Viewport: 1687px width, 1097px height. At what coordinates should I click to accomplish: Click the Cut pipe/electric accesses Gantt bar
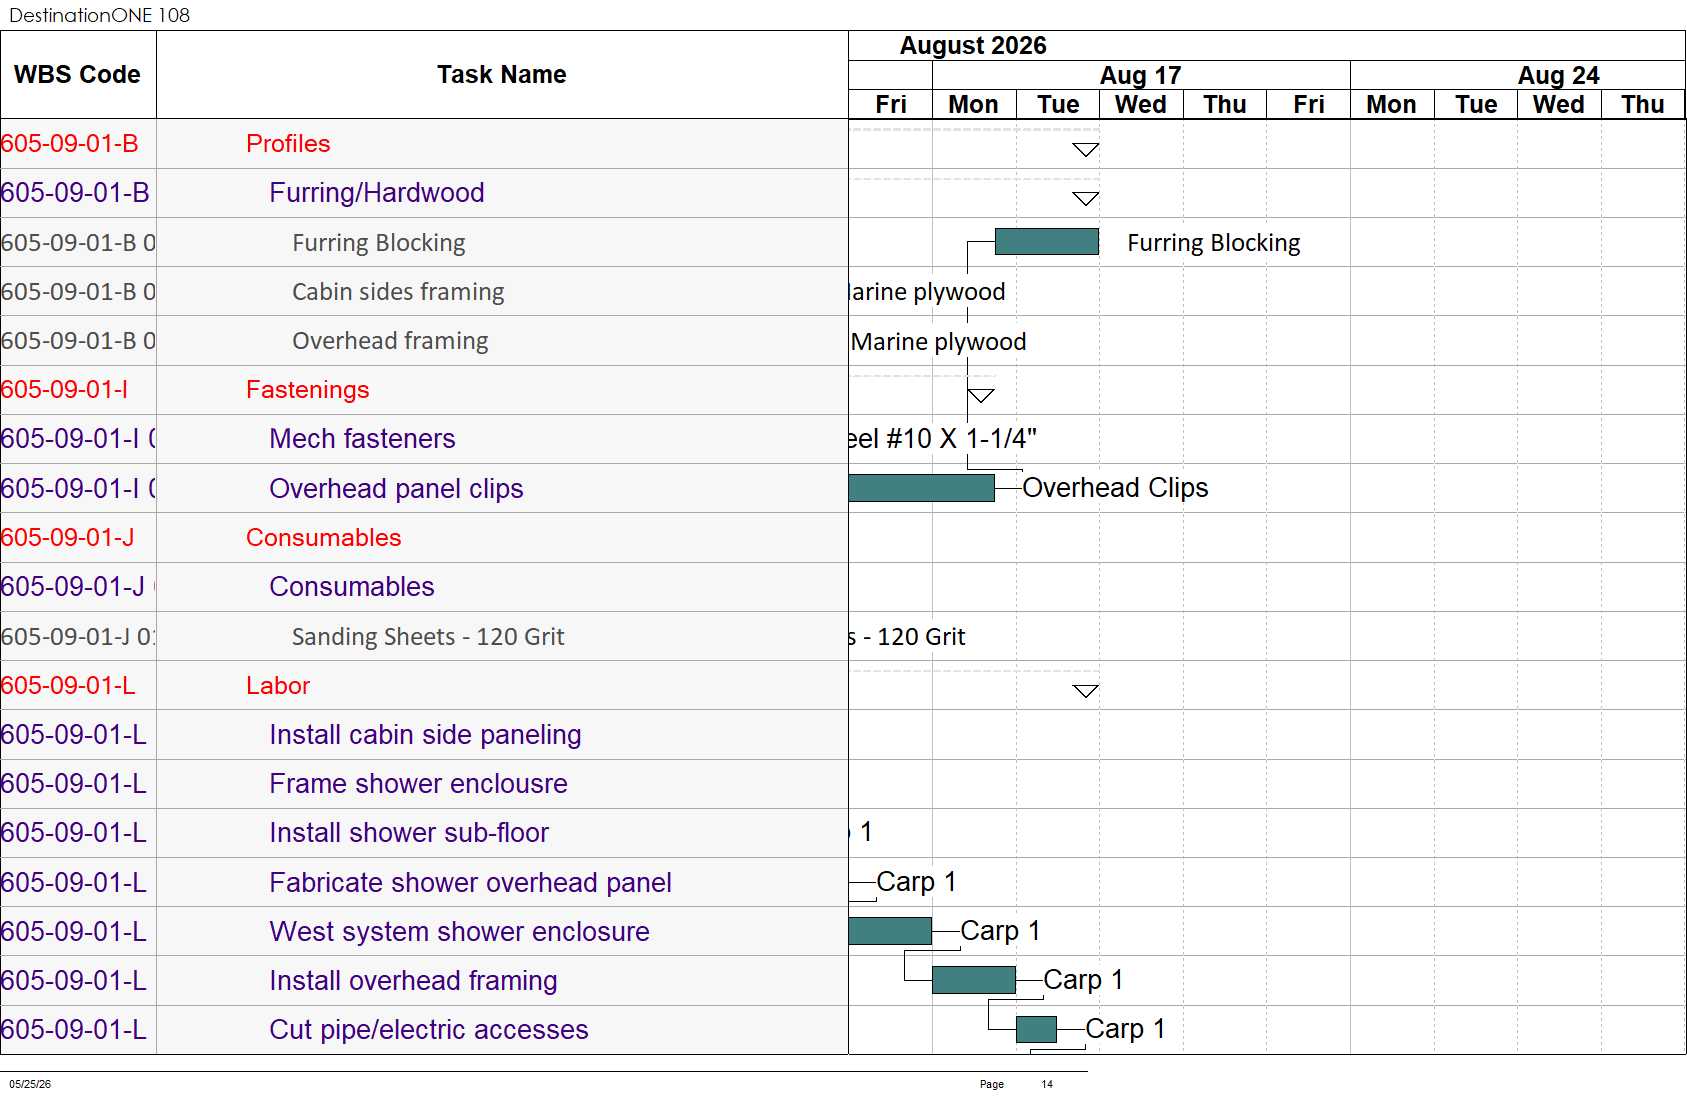pyautogui.click(x=1036, y=1029)
